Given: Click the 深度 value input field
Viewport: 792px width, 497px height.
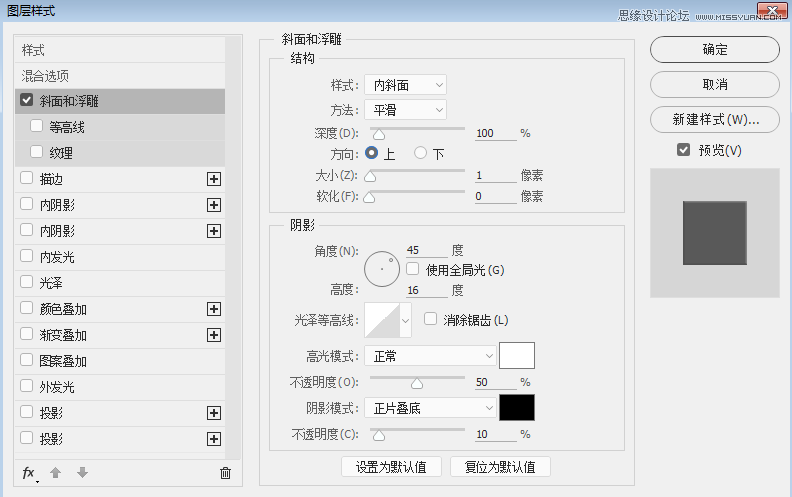Looking at the screenshot, I should pos(496,133).
